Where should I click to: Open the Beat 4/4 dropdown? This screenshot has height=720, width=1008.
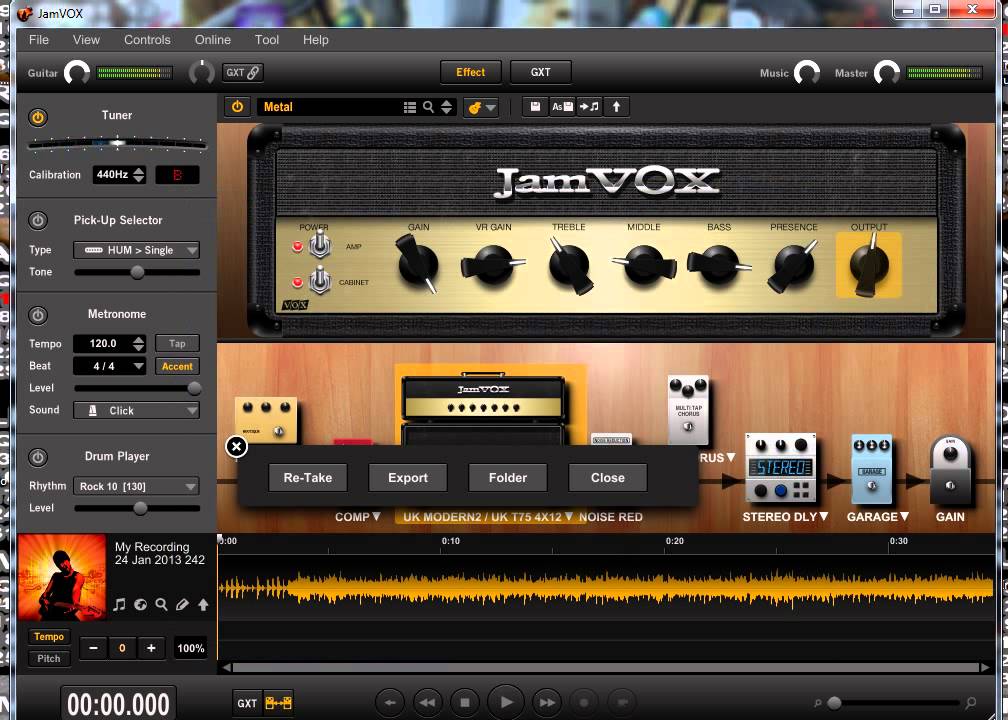109,366
